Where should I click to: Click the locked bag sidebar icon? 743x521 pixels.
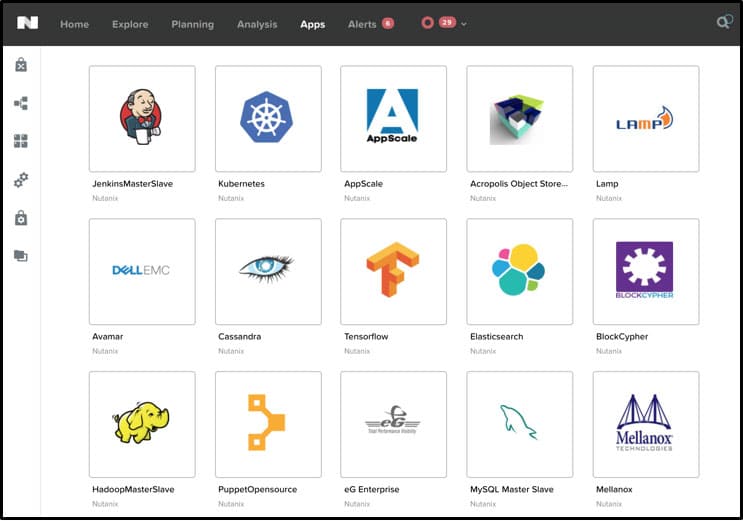point(21,218)
